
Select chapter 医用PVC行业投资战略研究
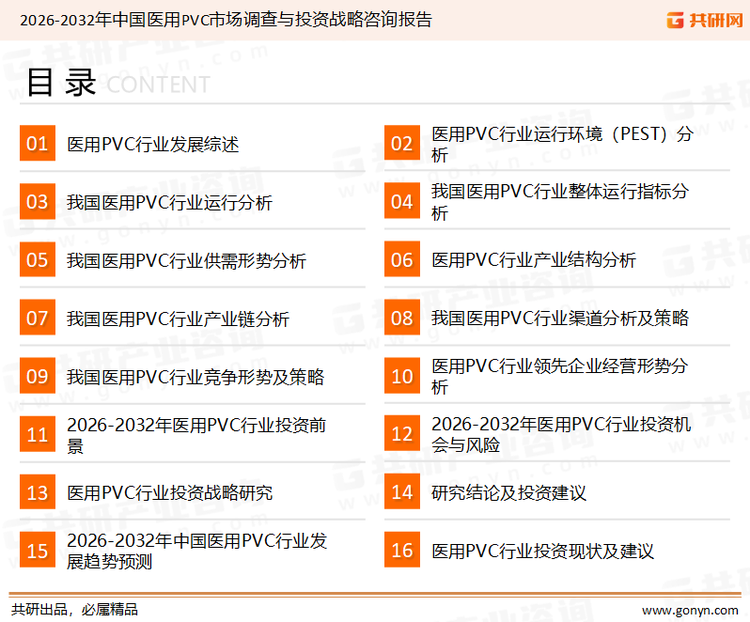(x=169, y=493)
